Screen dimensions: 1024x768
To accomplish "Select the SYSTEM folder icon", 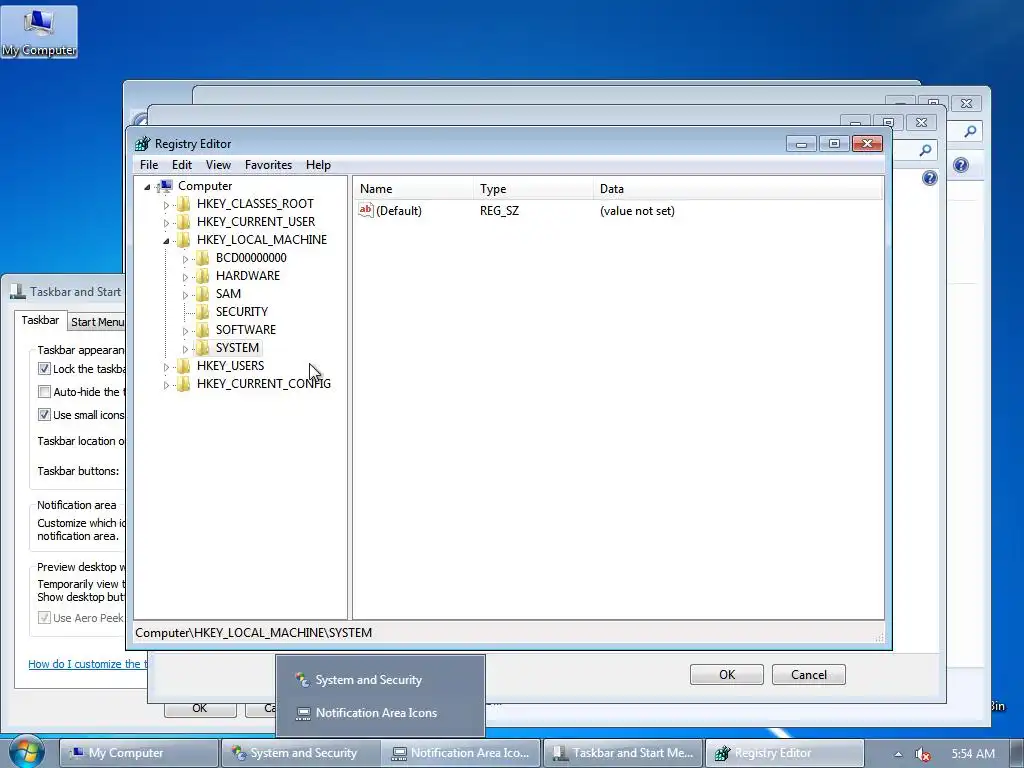I will click(203, 347).
